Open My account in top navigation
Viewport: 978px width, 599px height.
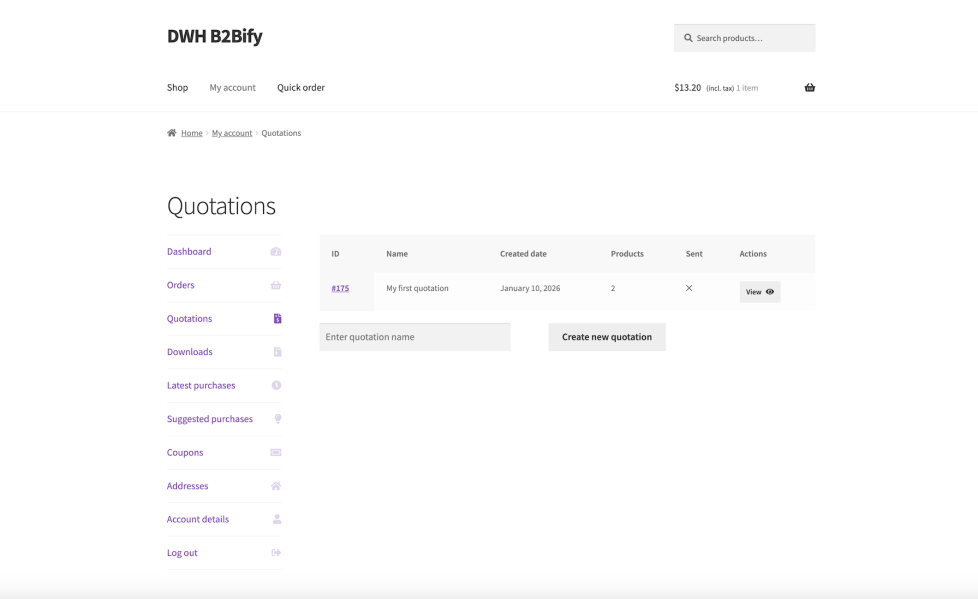click(232, 88)
